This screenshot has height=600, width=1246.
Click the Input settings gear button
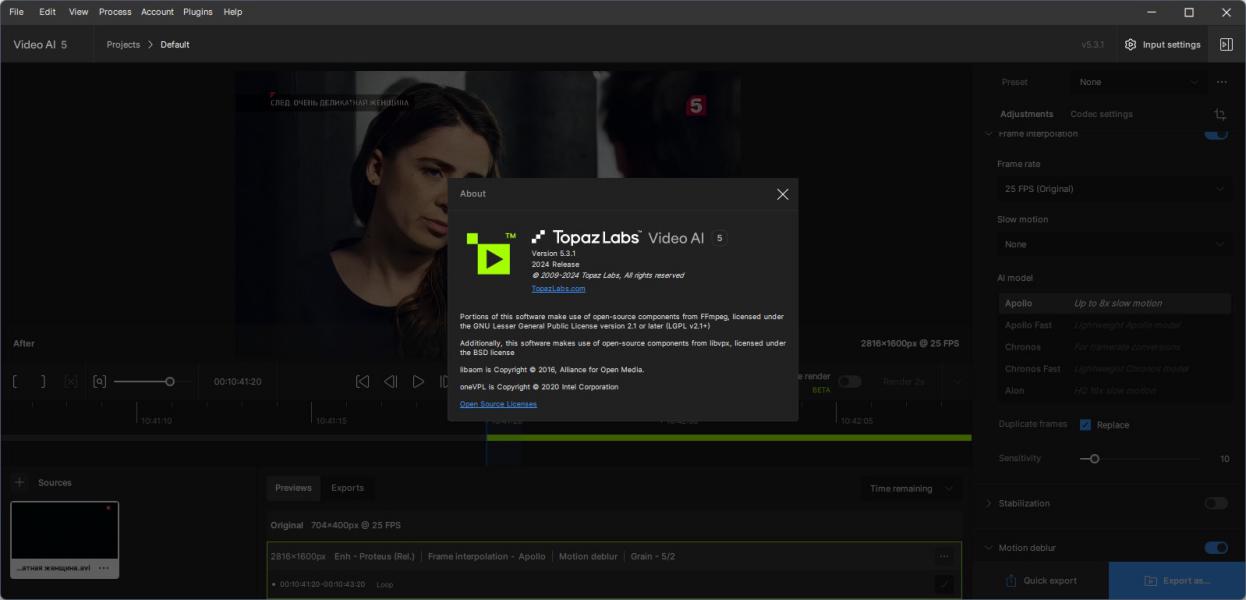pos(1162,45)
